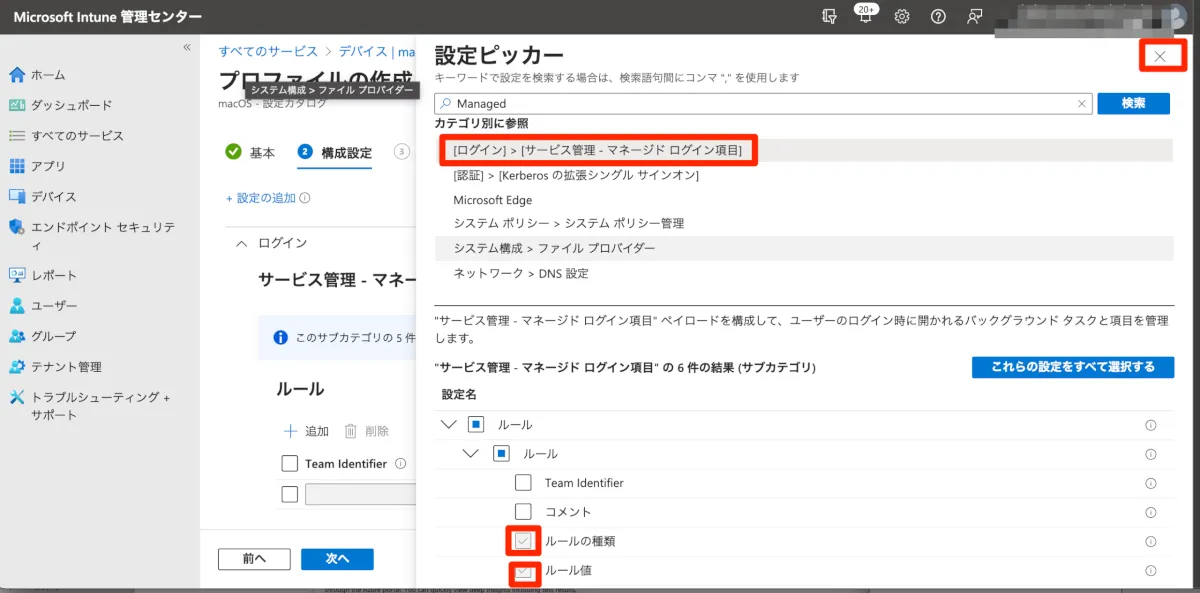This screenshot has height=593, width=1200.
Task: Click the 検索 search button
Action: tap(1133, 103)
